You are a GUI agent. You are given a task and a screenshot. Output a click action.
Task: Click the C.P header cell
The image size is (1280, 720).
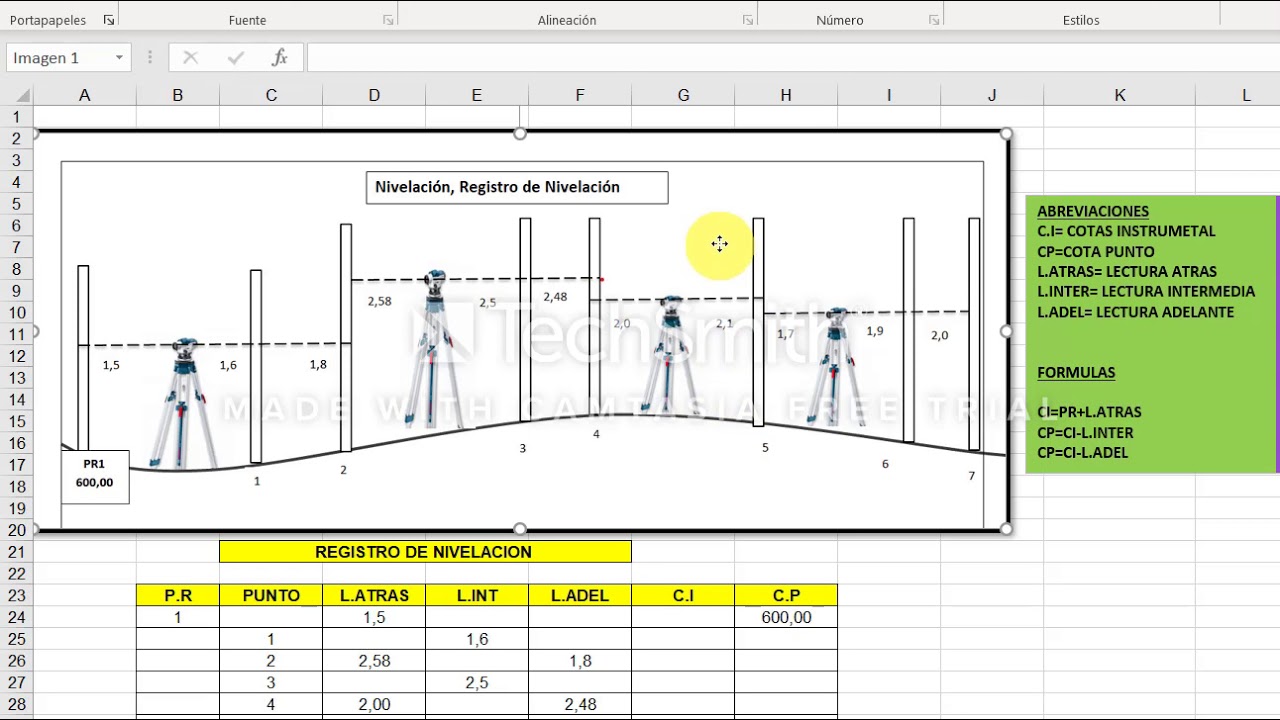tap(786, 596)
